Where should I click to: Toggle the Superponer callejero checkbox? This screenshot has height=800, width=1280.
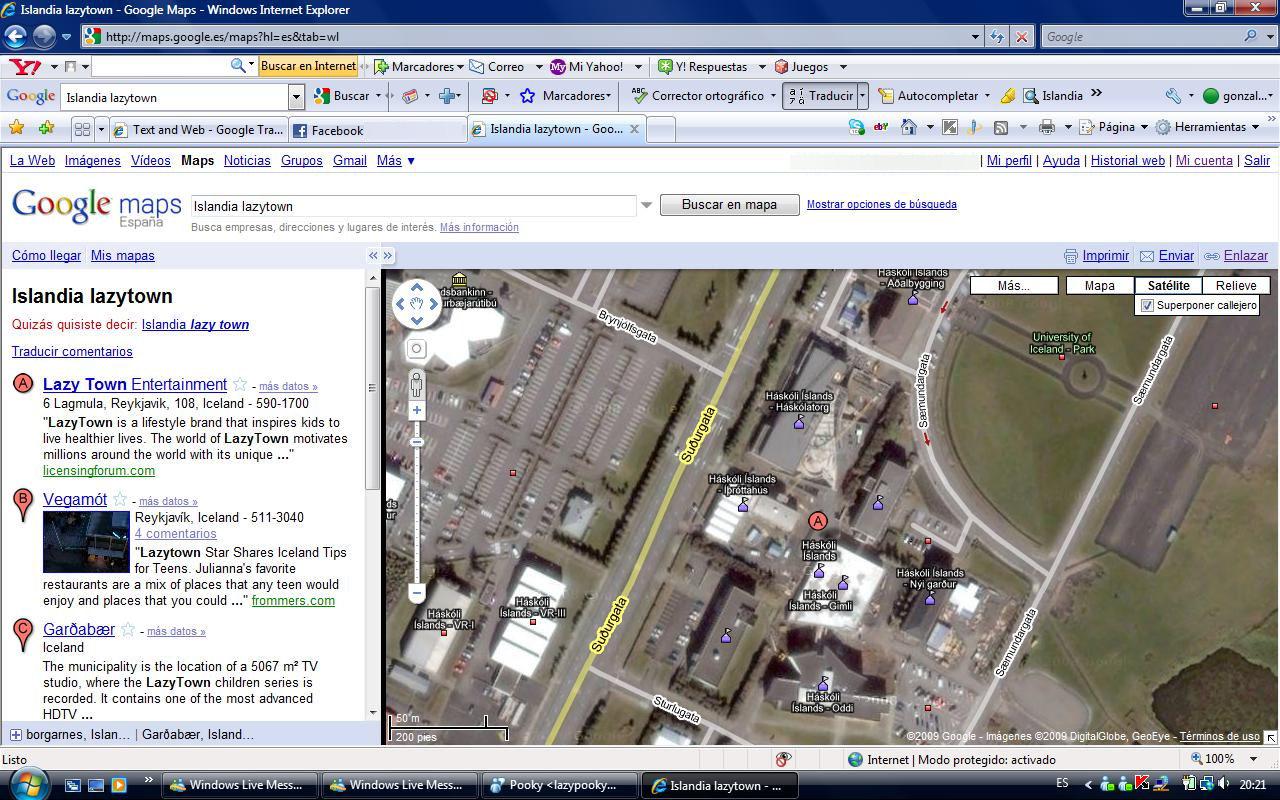[x=1148, y=305]
